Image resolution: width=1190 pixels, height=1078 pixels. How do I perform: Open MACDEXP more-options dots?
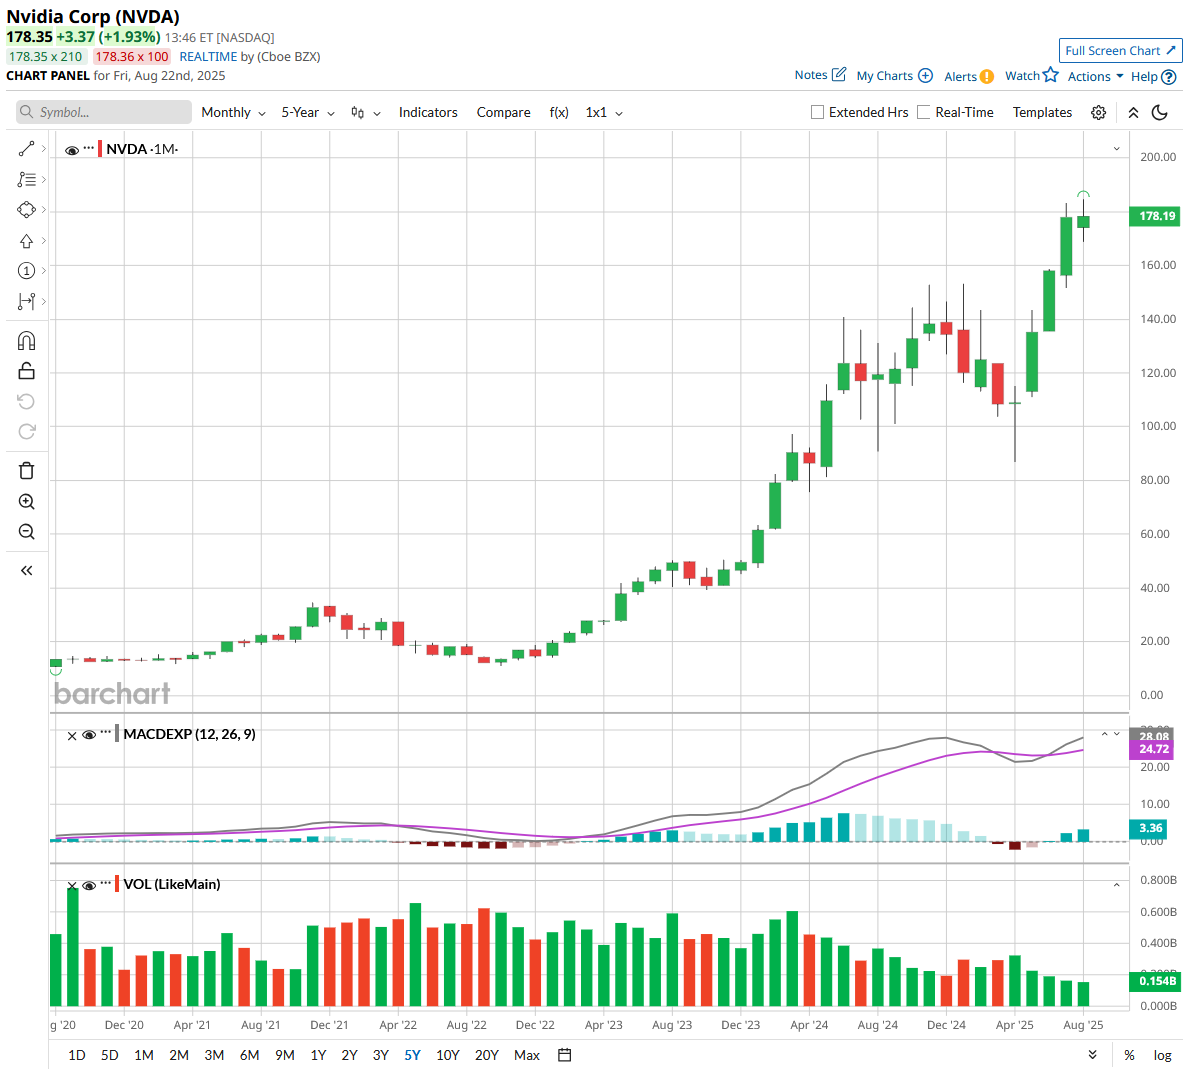click(x=105, y=732)
